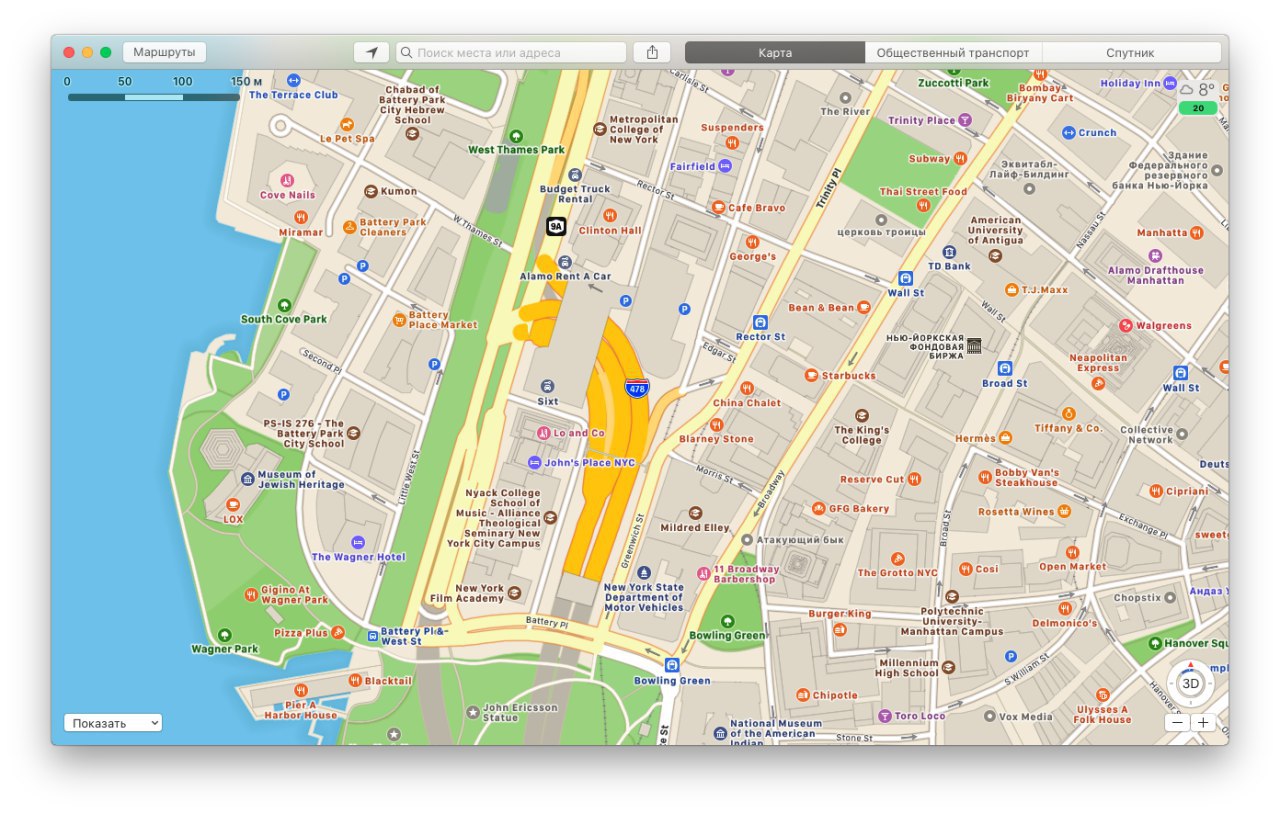Zoom out with the minus button

coord(1177,723)
